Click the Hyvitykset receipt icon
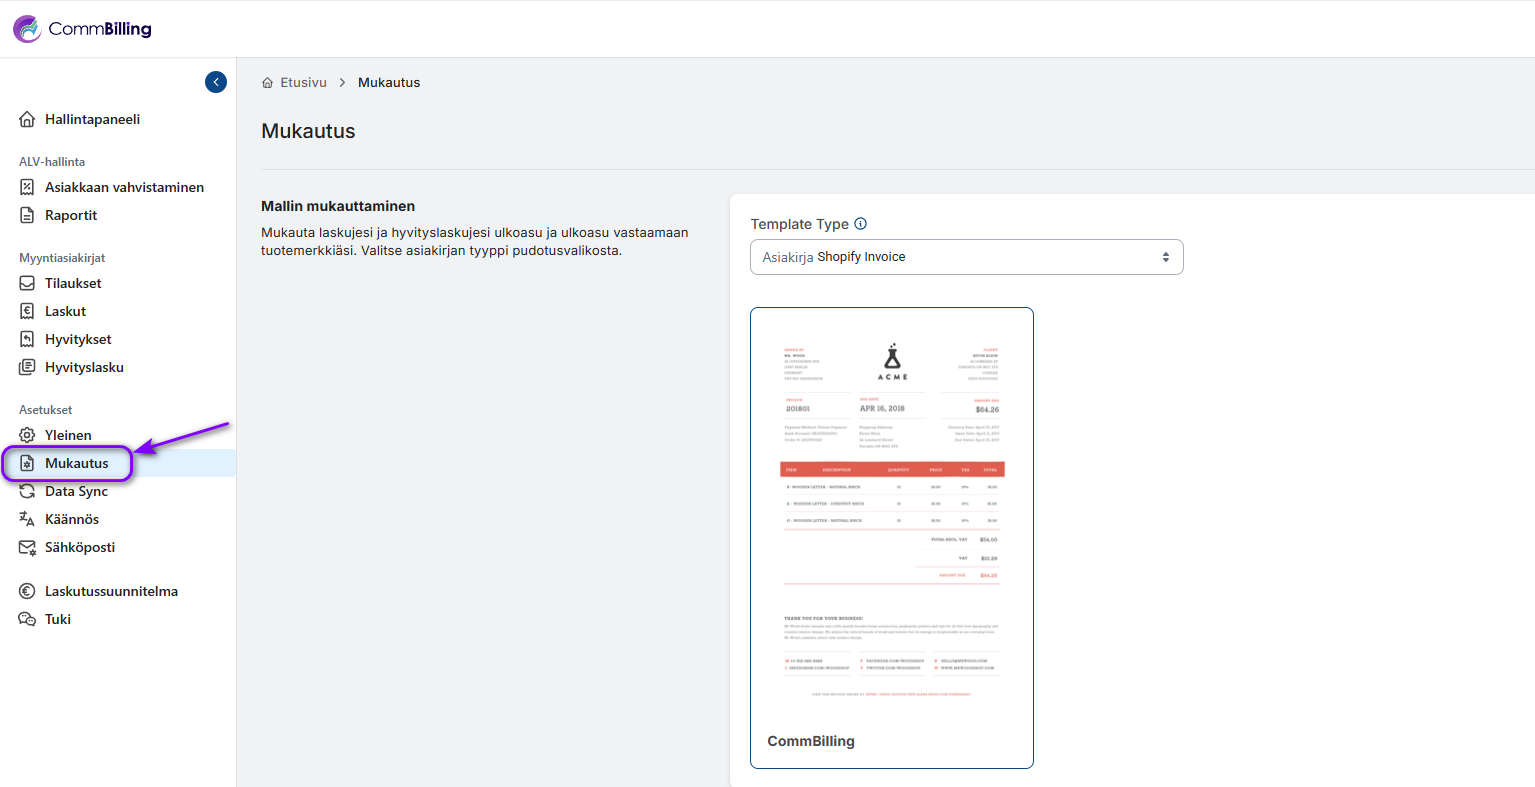This screenshot has height=787, width=1535. (x=27, y=340)
